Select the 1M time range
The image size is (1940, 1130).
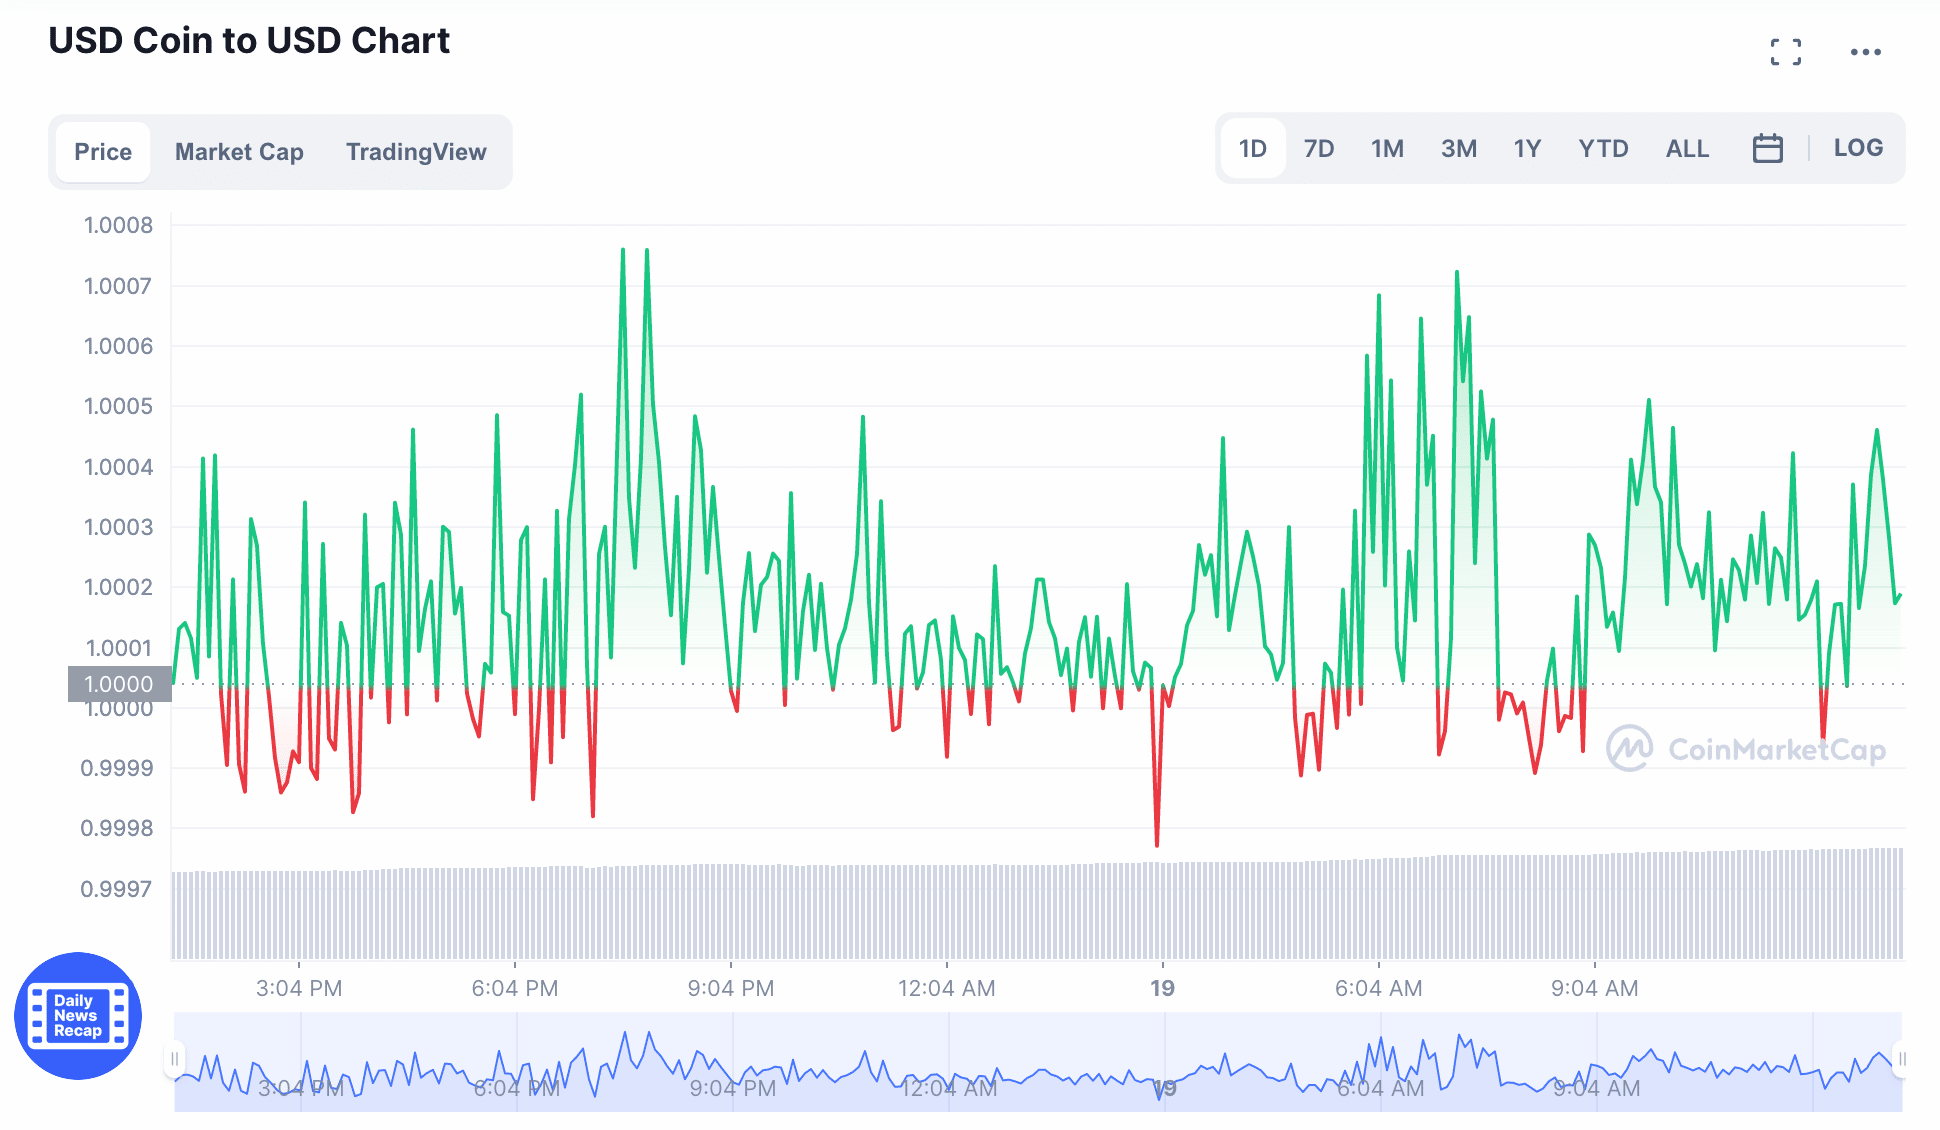pos(1387,149)
